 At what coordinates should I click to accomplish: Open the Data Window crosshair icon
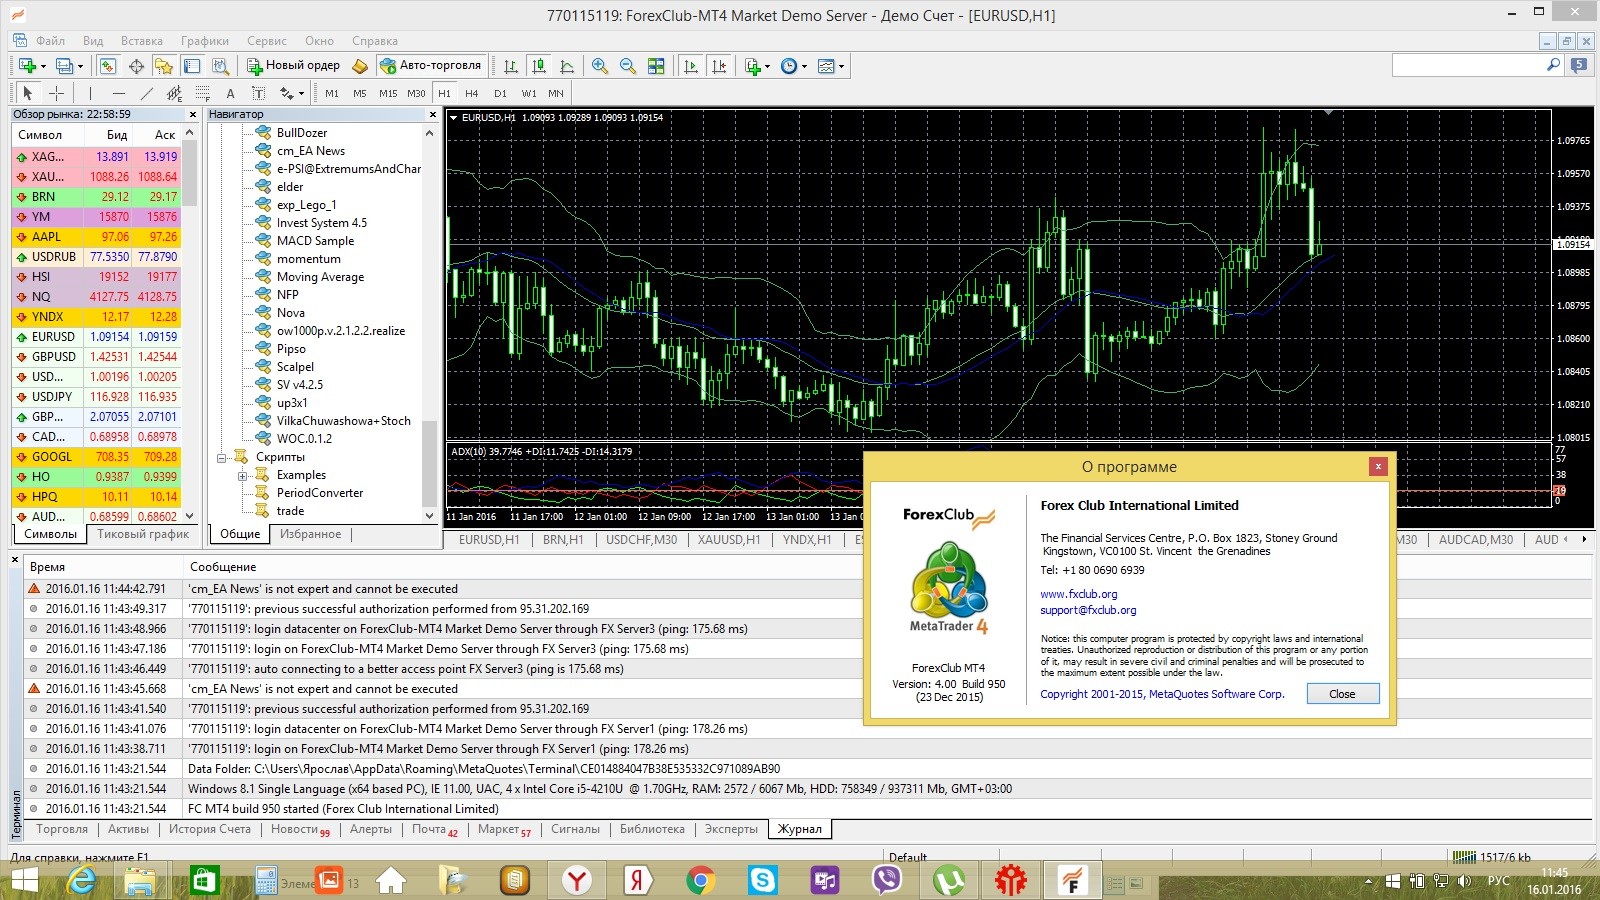tap(136, 66)
